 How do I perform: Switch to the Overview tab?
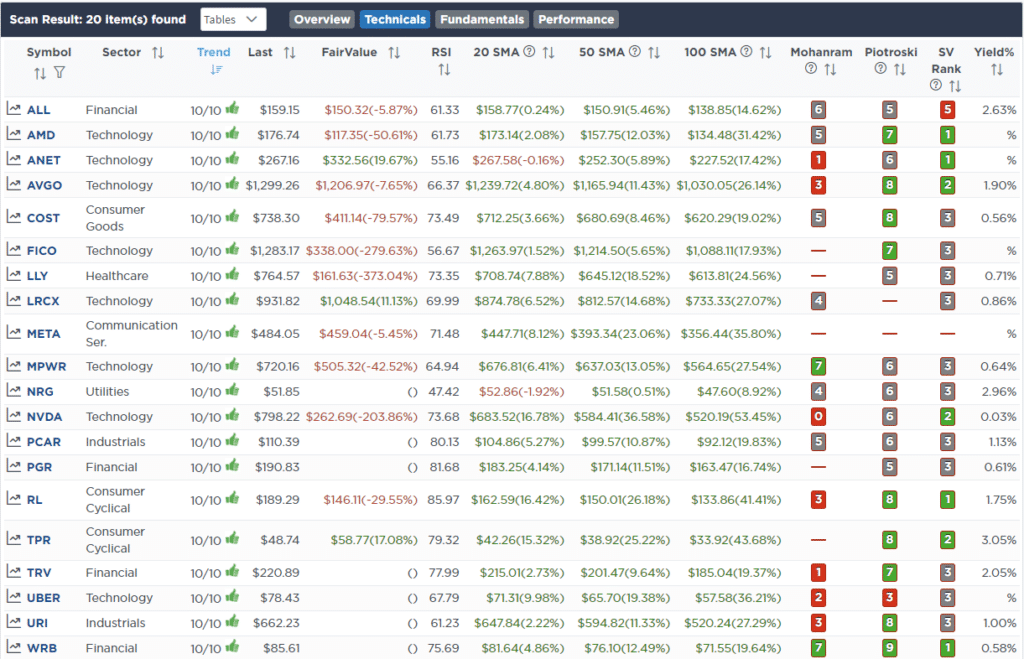coord(322,20)
